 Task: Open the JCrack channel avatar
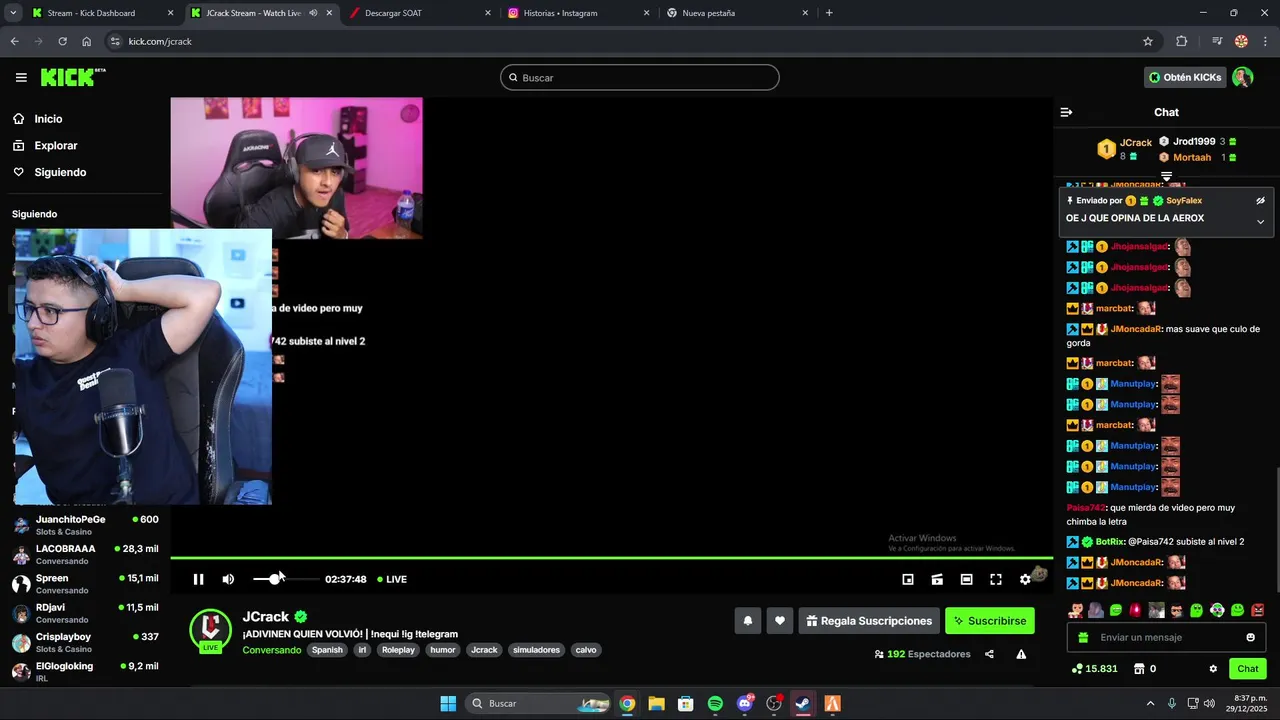point(211,629)
